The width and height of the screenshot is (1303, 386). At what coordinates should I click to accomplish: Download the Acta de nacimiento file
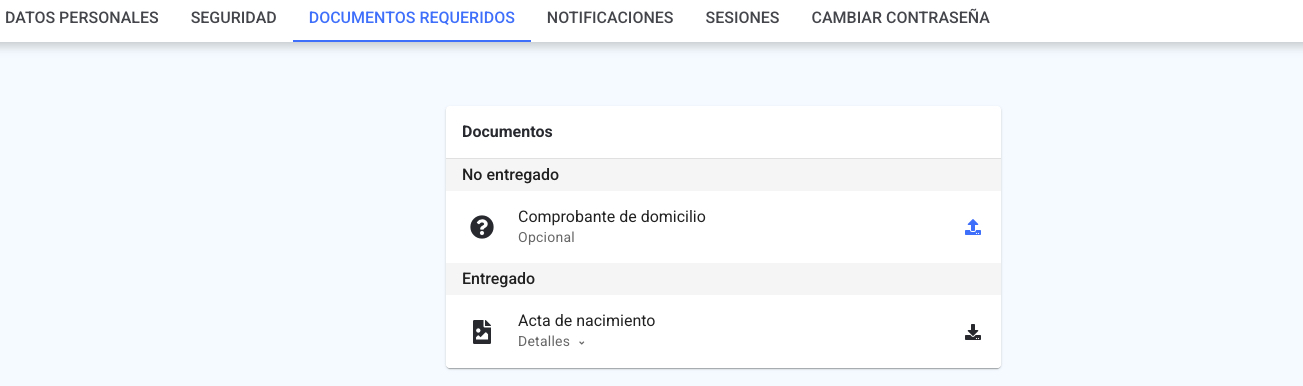pos(973,332)
